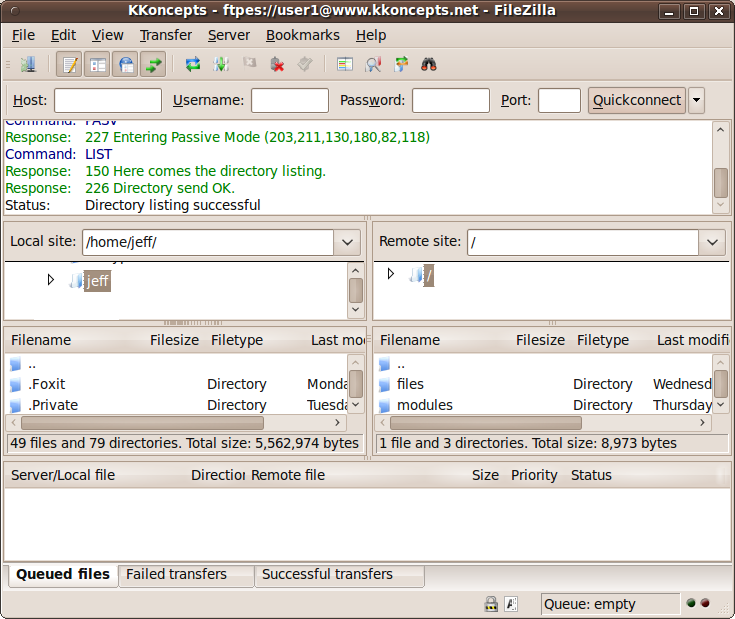The height and width of the screenshot is (619, 735).
Task: Sort remote files by Filetype column
Action: 603,340
